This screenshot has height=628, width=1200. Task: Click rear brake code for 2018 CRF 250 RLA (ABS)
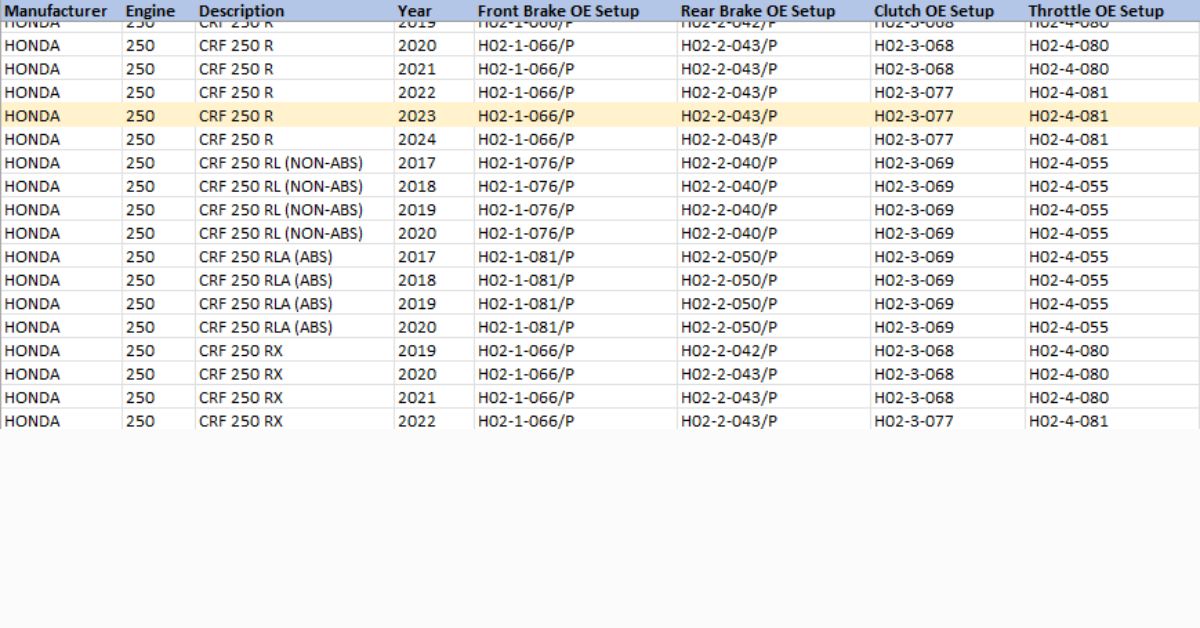pyautogui.click(x=729, y=280)
